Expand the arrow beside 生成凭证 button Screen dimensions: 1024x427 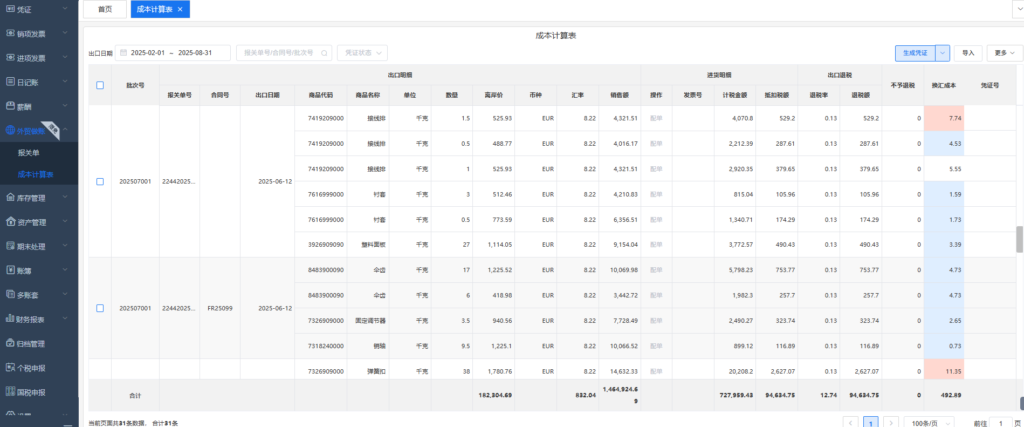tap(943, 52)
